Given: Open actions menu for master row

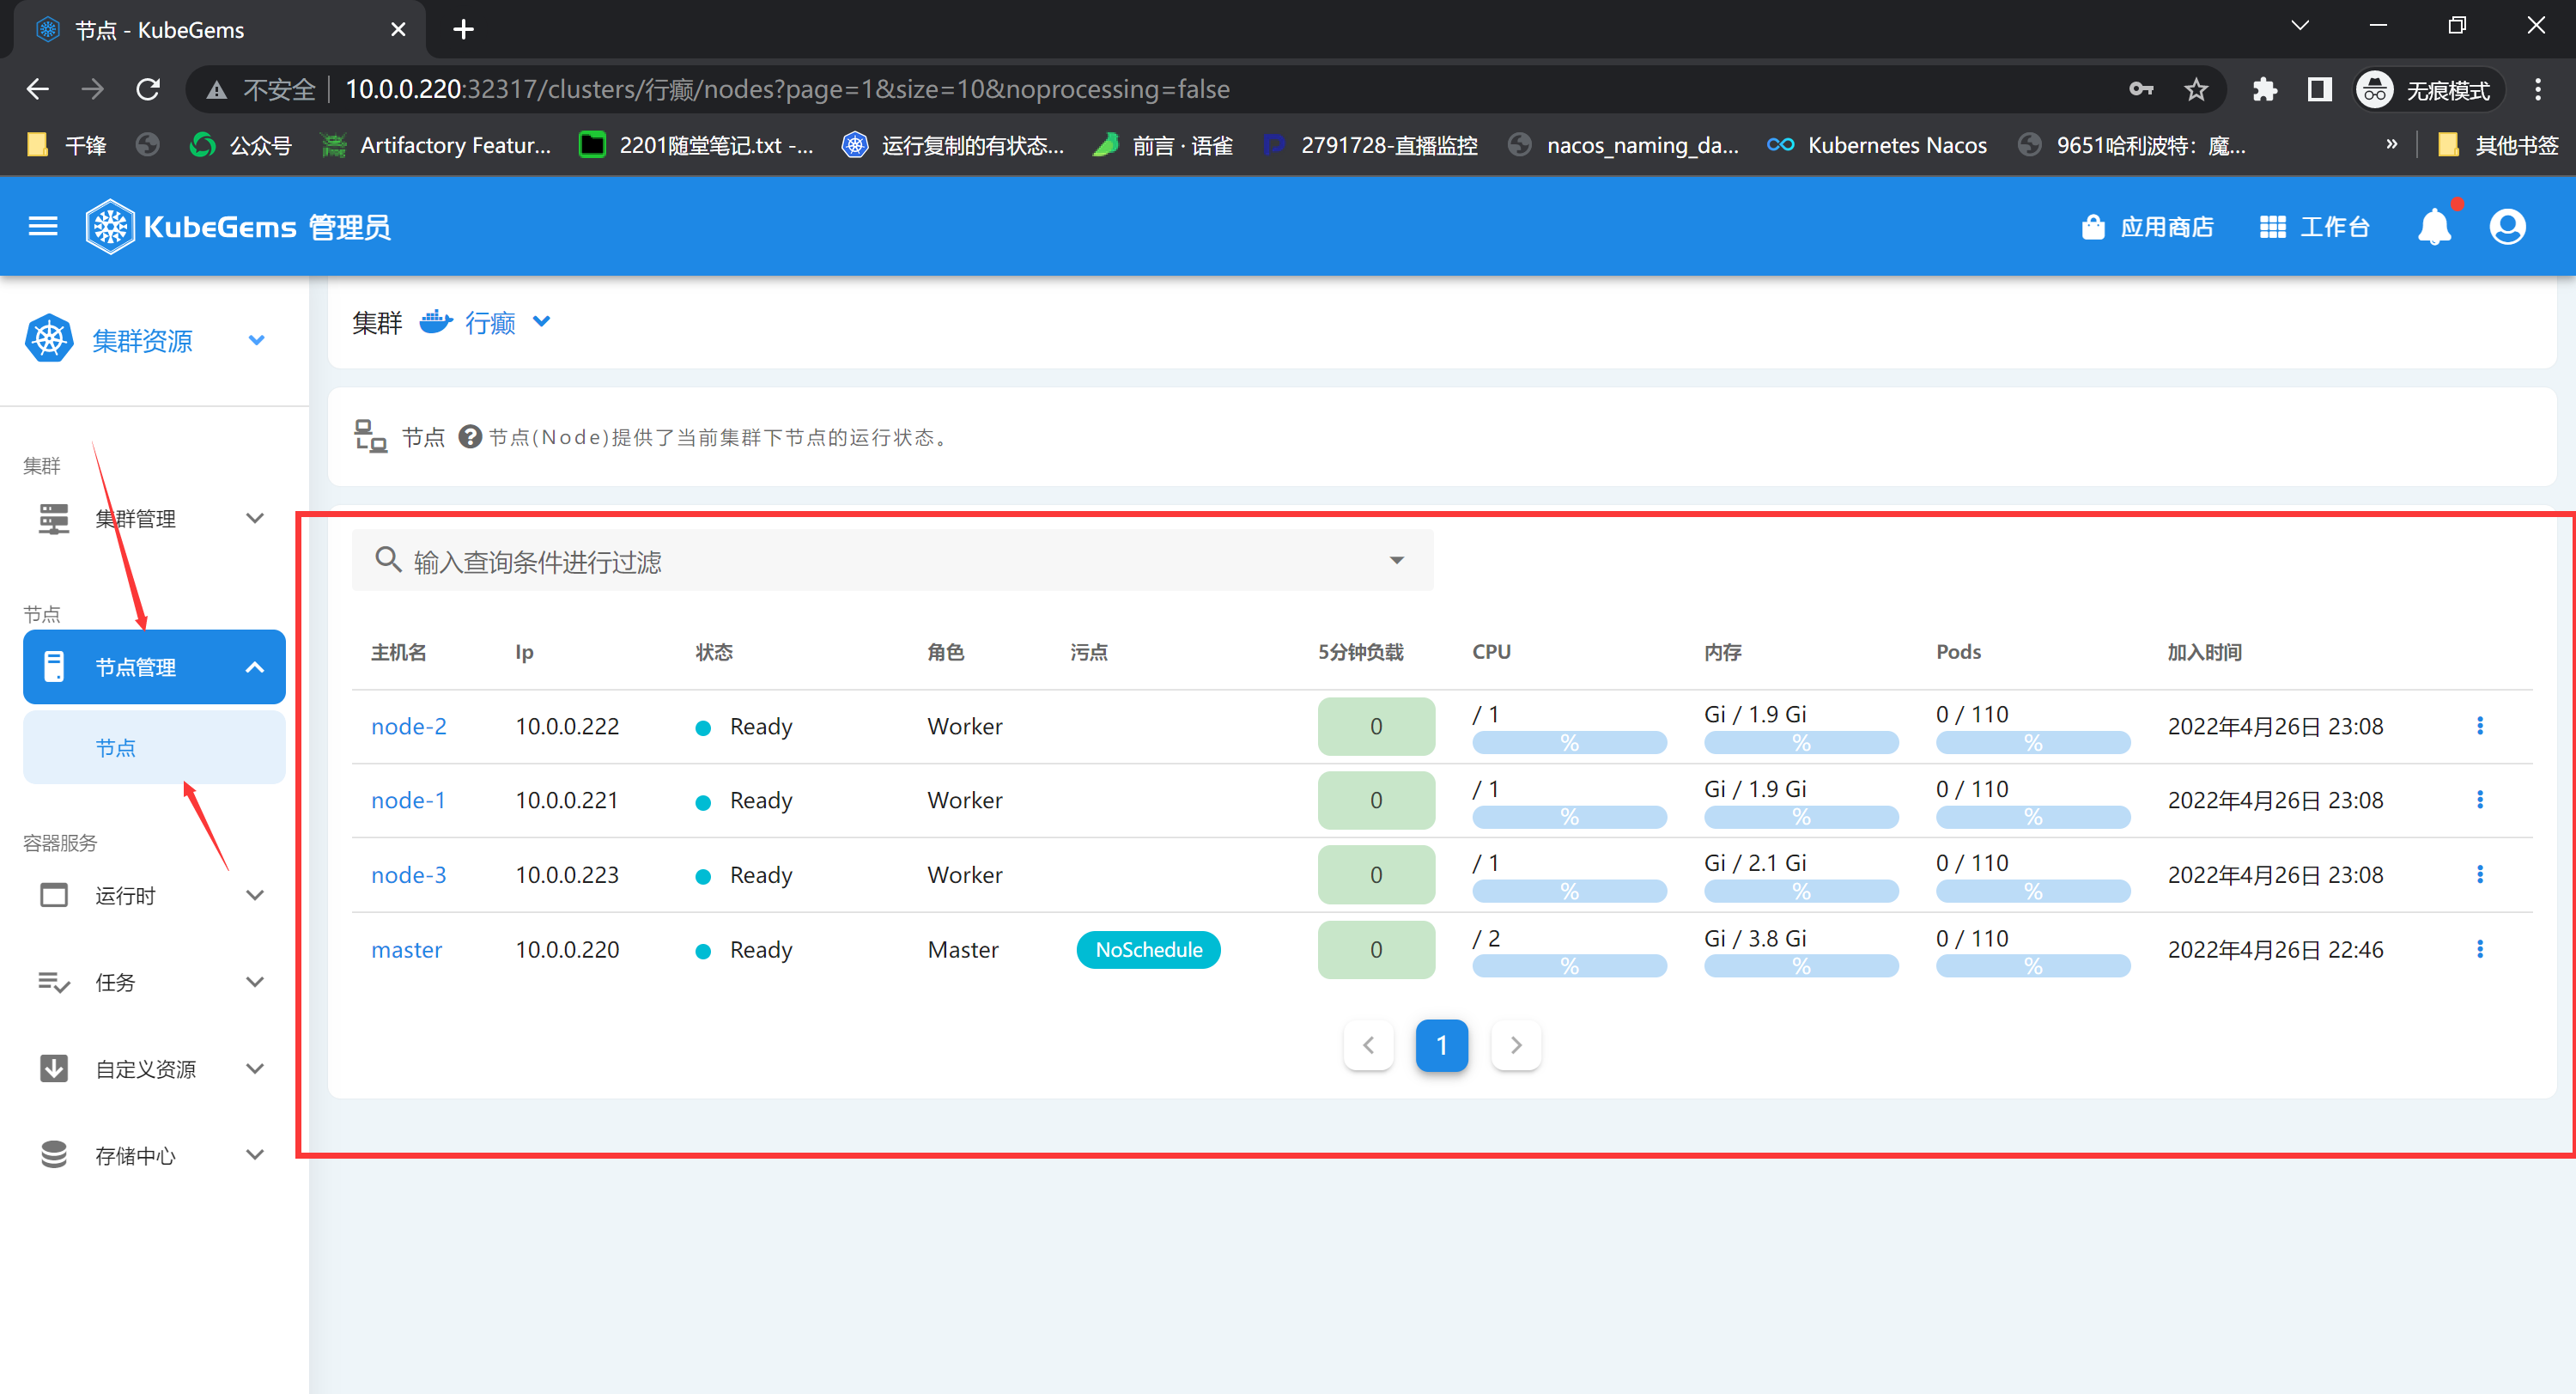Looking at the screenshot, I should [2479, 949].
